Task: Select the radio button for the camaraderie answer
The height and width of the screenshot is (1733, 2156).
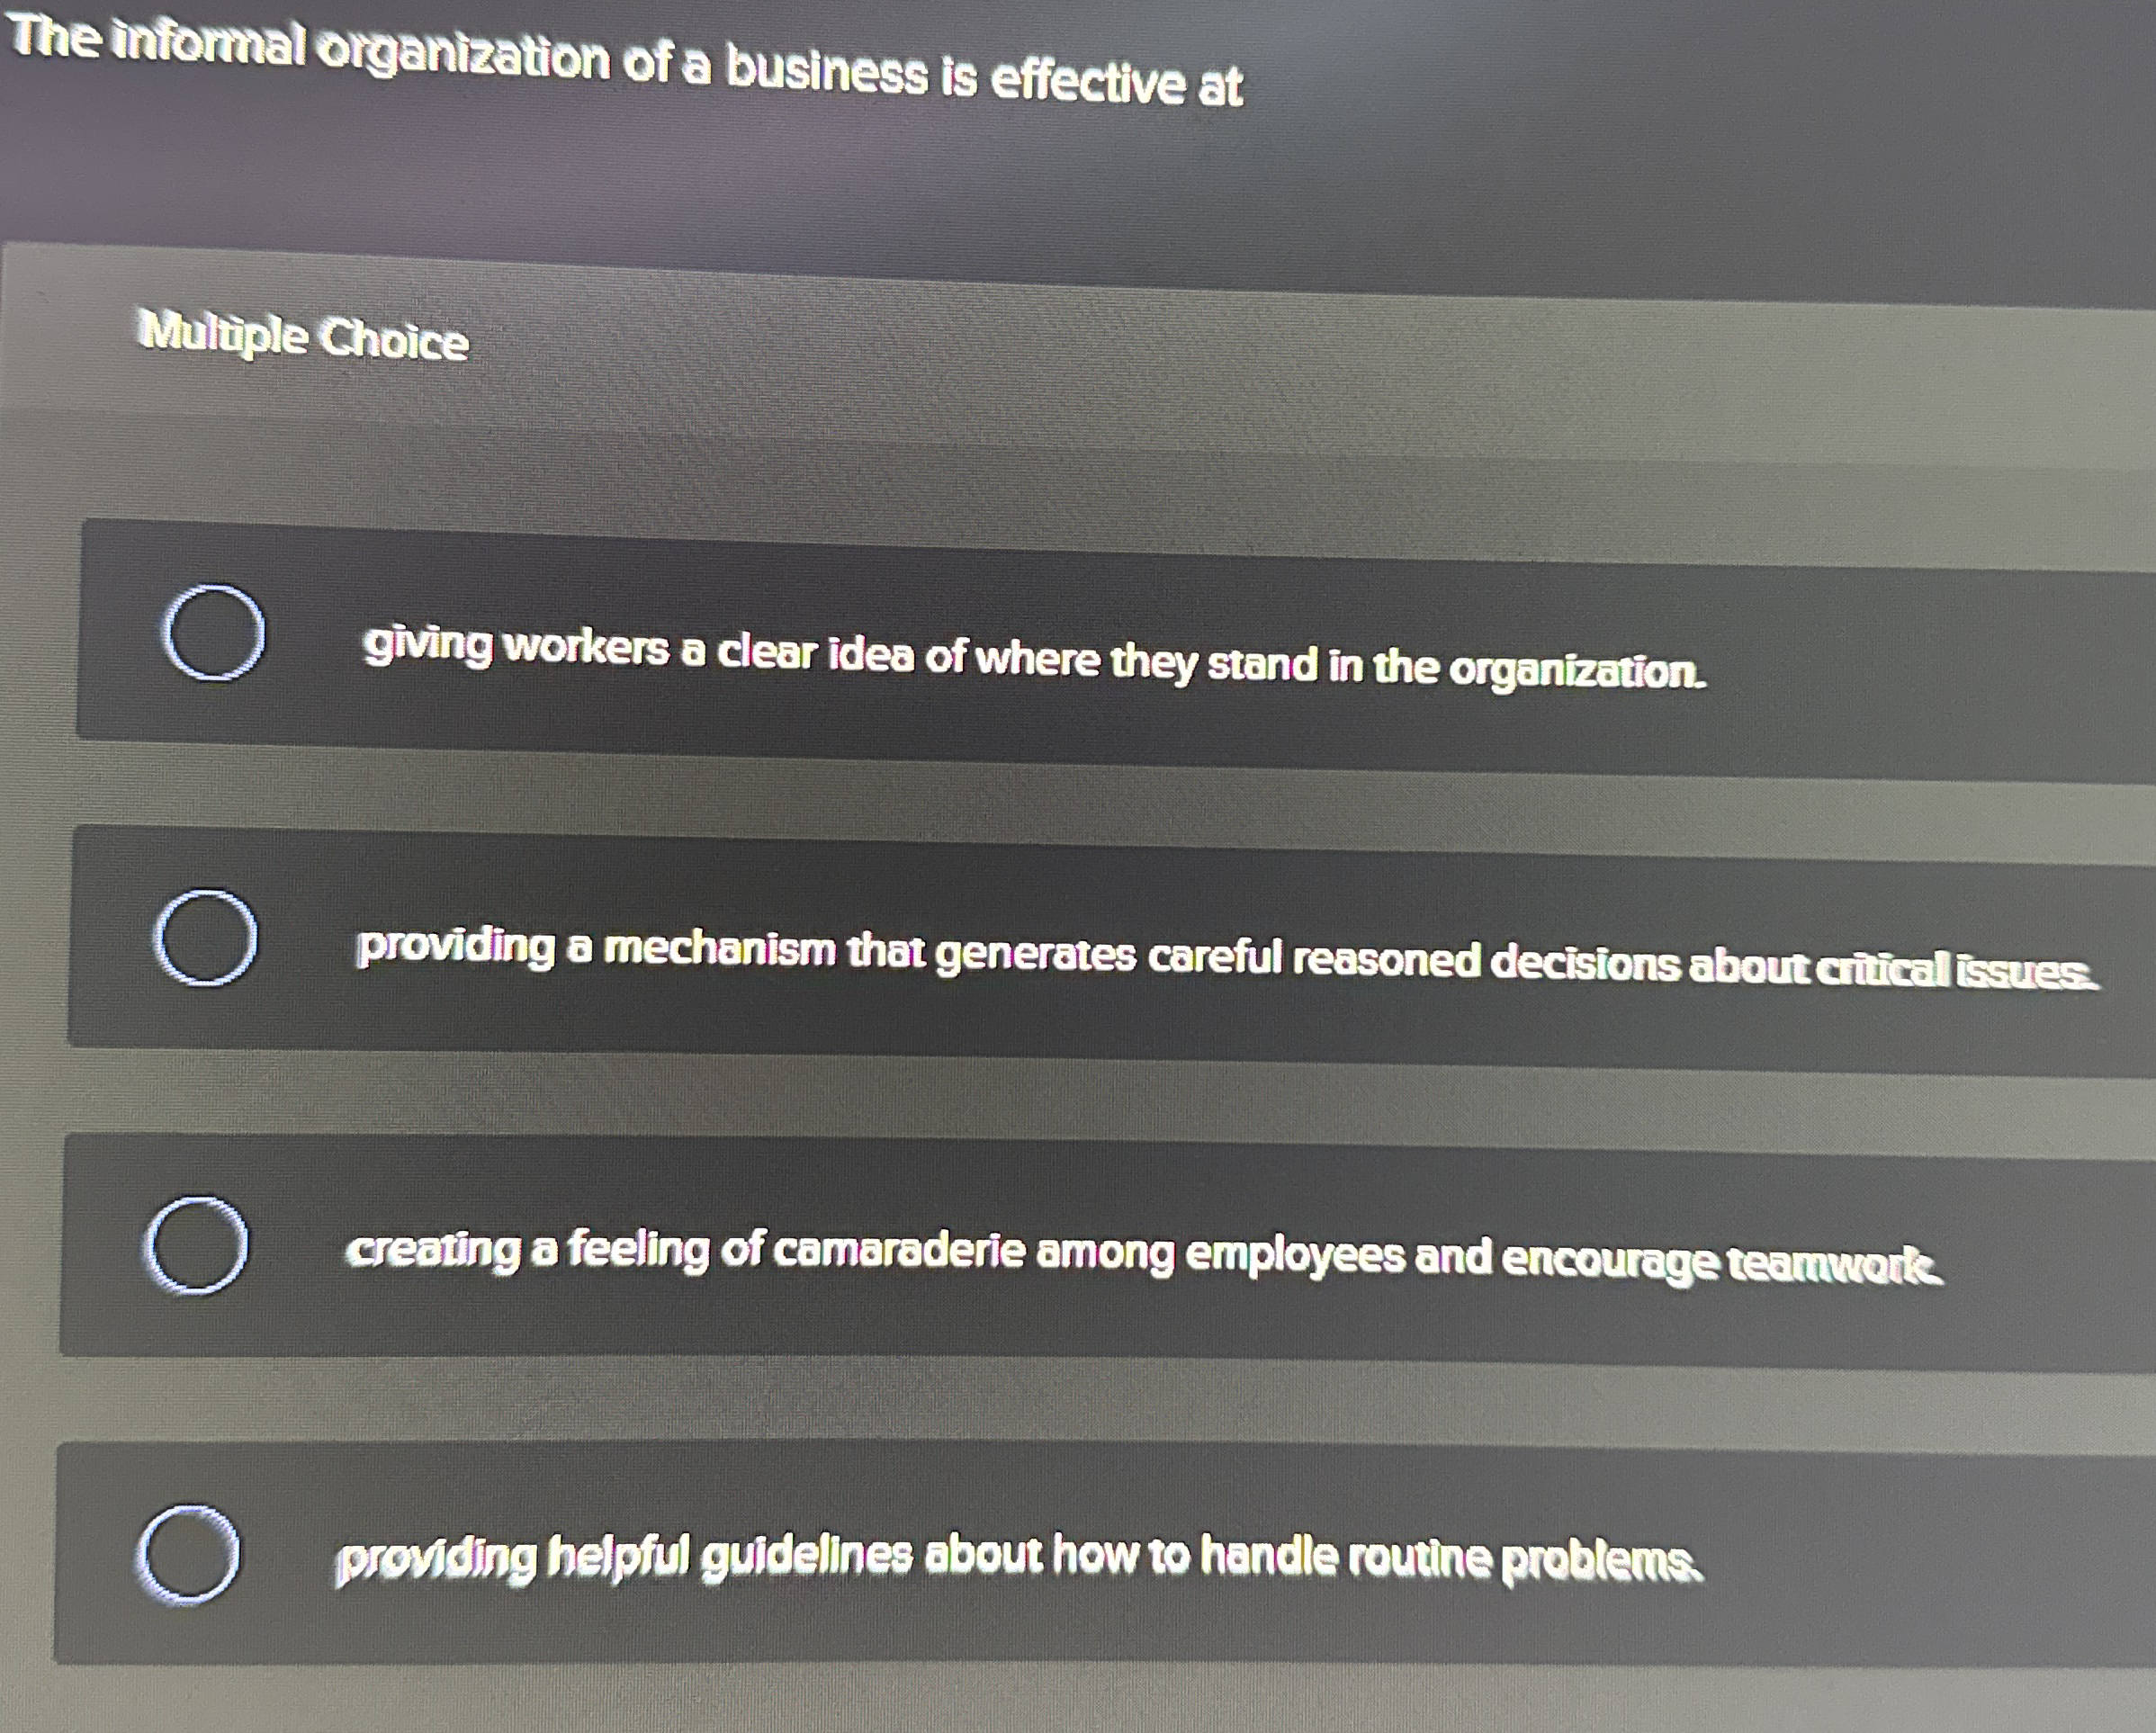Action: click(200, 1245)
